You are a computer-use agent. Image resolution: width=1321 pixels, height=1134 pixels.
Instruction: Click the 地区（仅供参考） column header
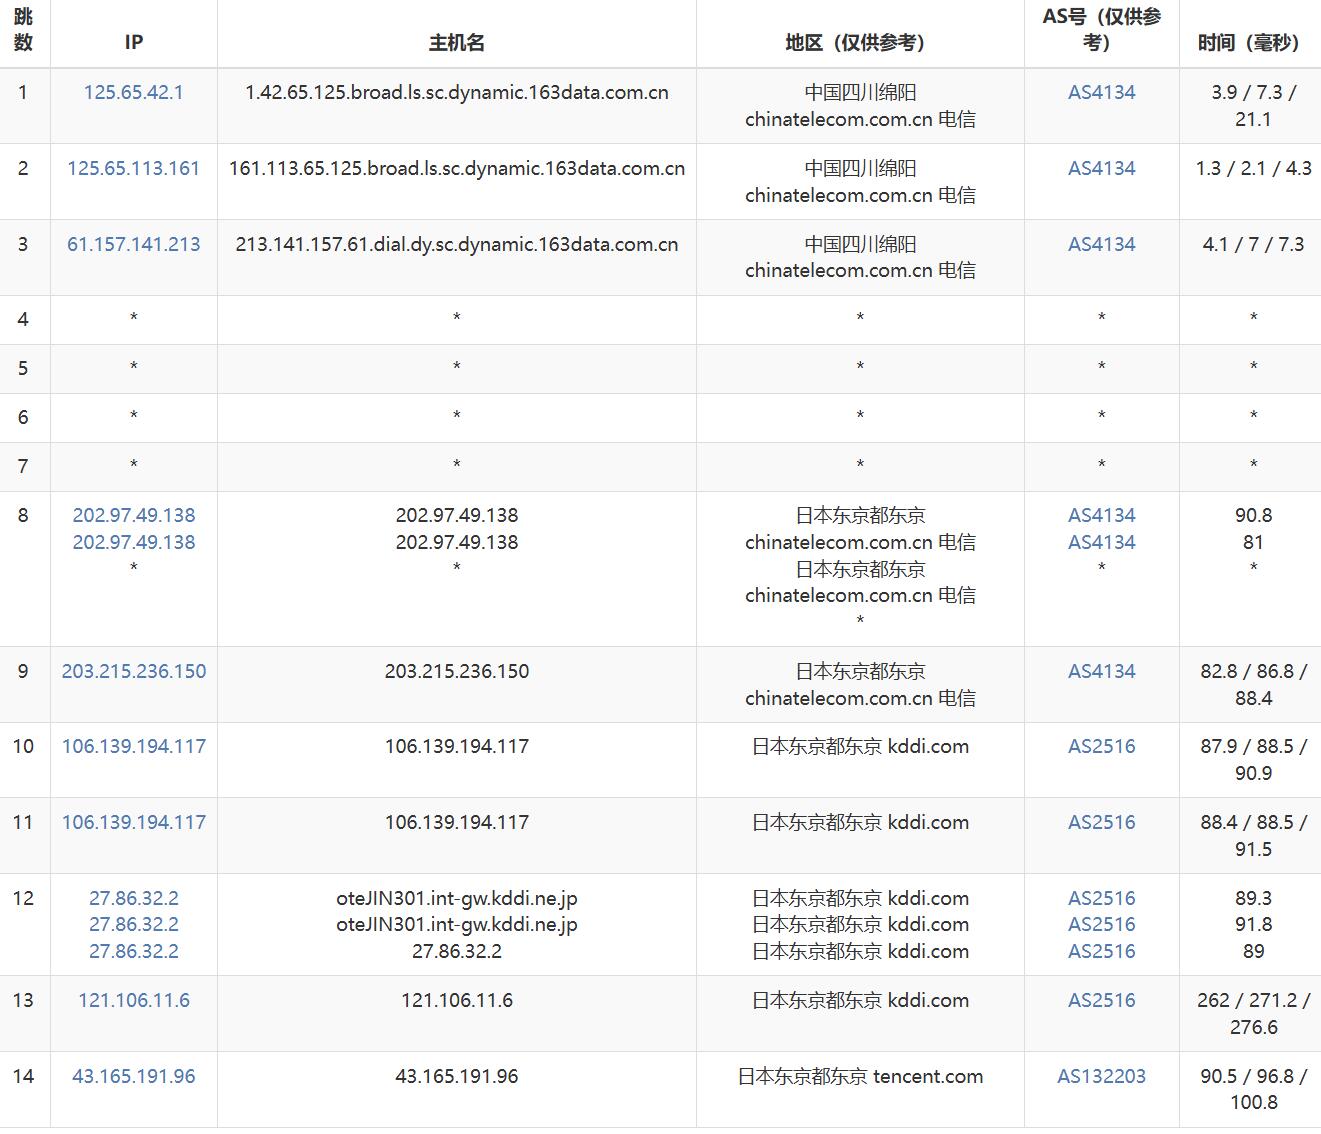pos(860,42)
